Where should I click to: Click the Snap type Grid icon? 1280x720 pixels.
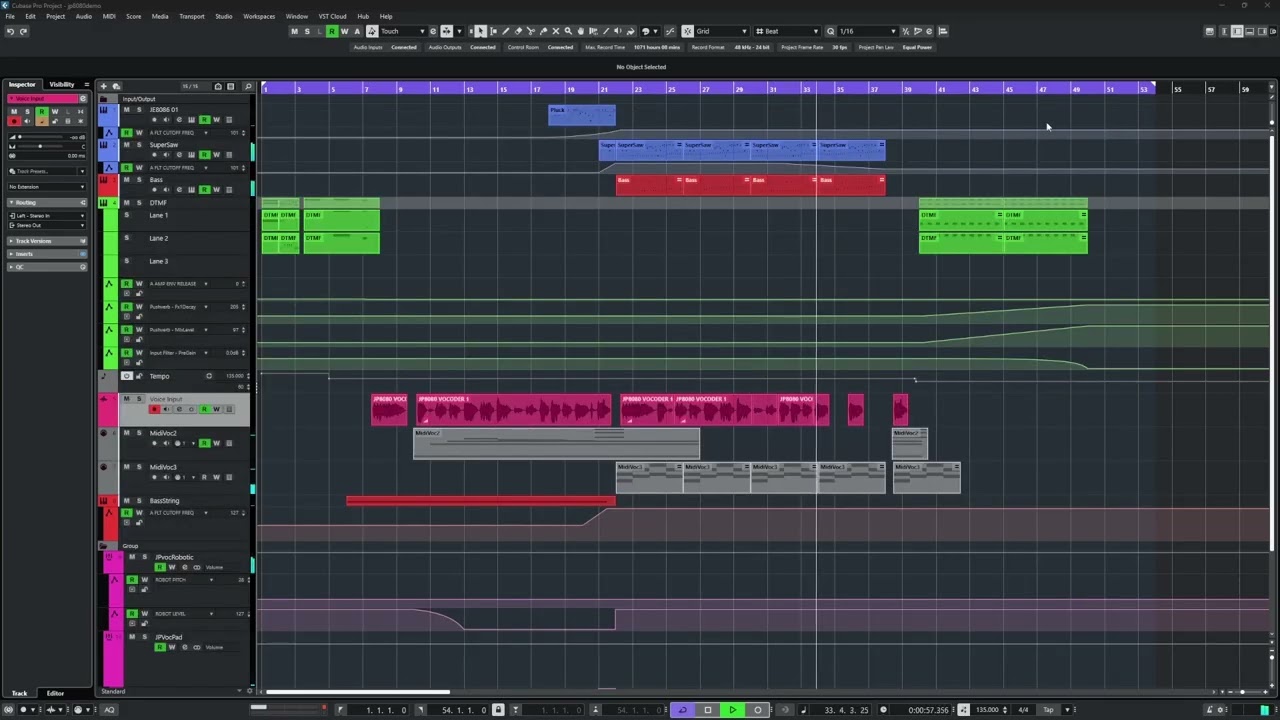[687, 31]
